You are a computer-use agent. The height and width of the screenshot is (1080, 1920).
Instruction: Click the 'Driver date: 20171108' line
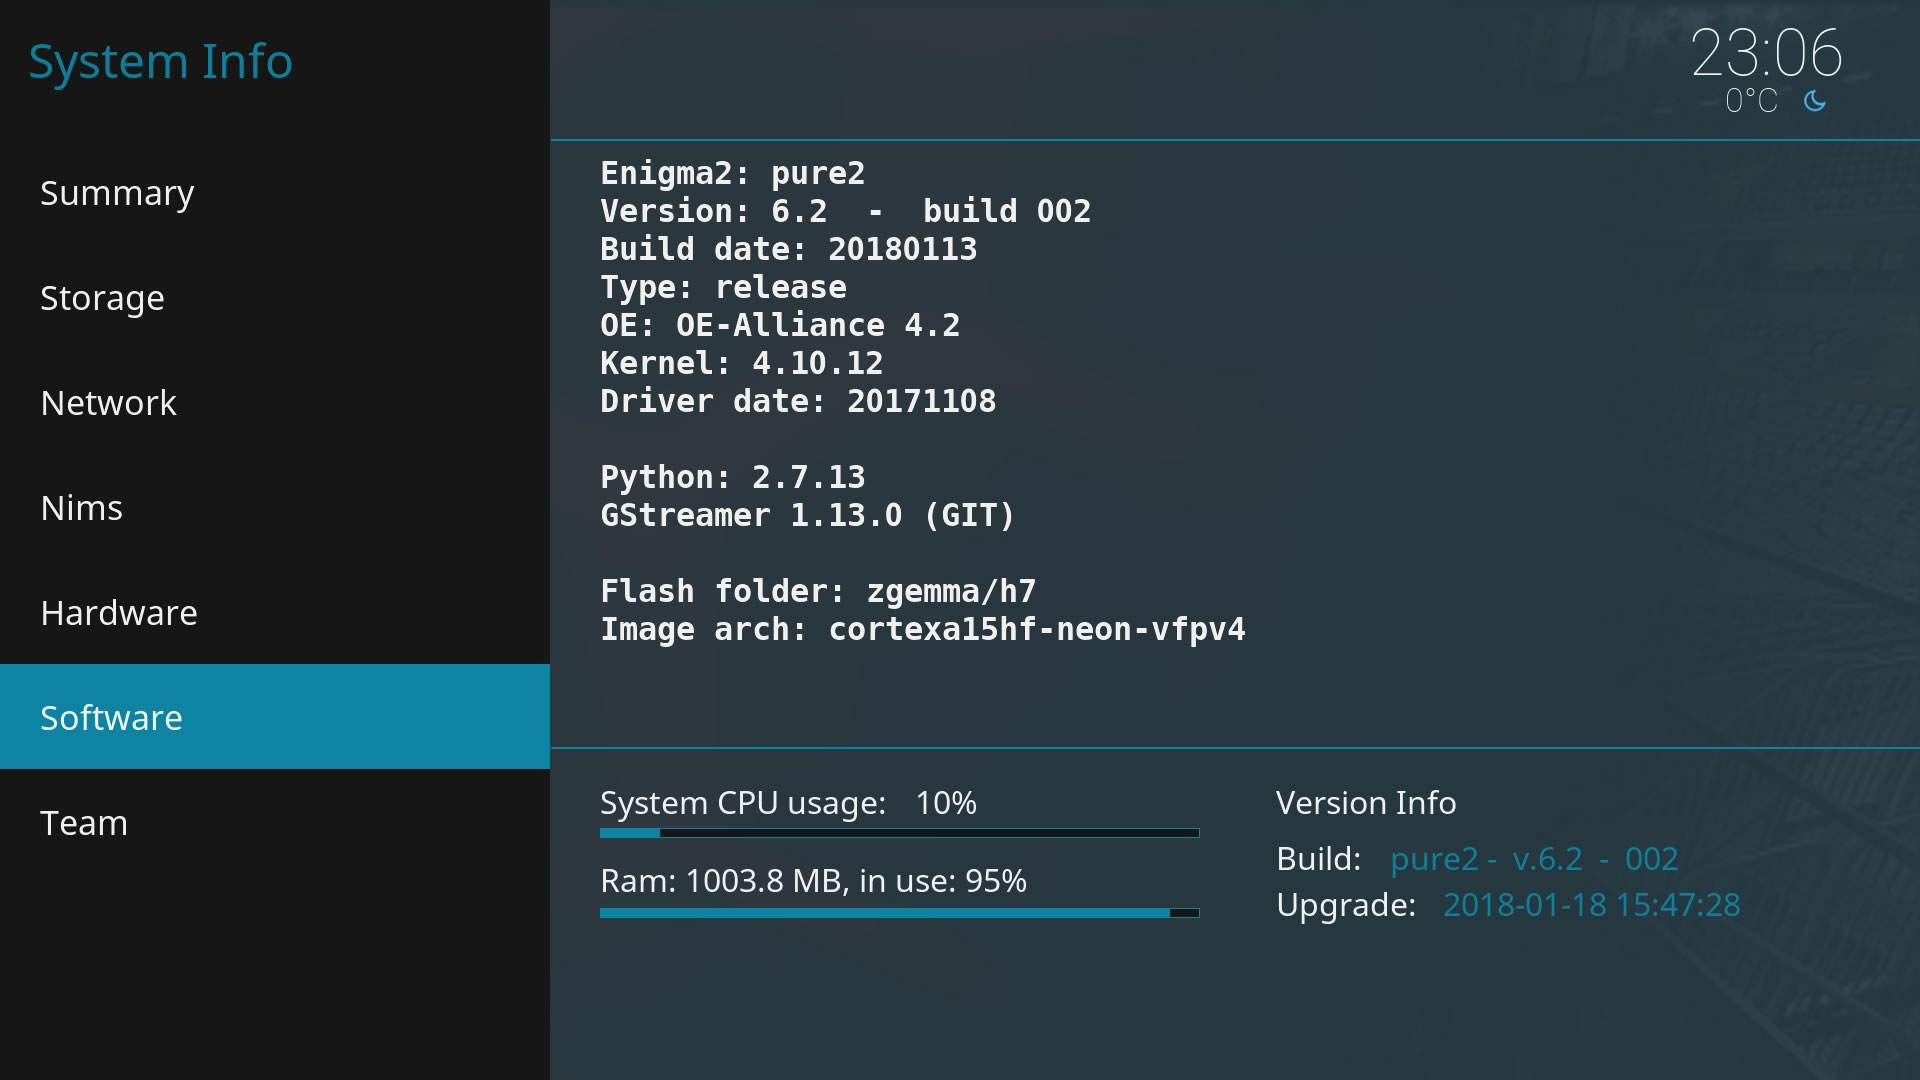(798, 401)
